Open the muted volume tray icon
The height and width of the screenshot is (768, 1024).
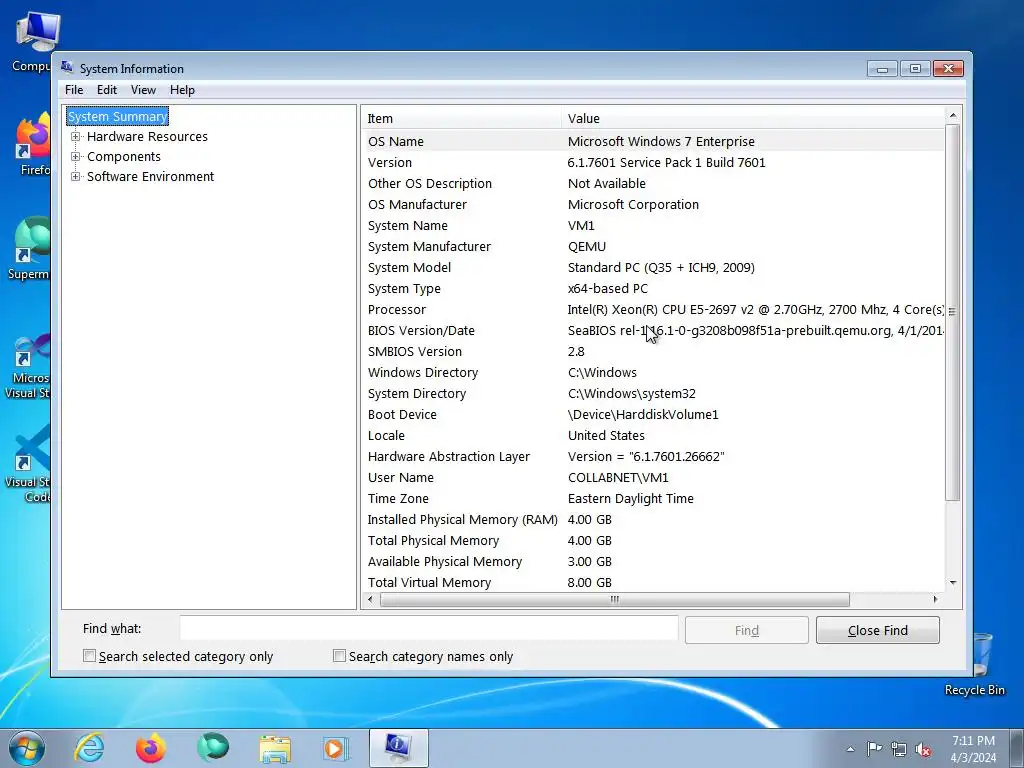(923, 749)
